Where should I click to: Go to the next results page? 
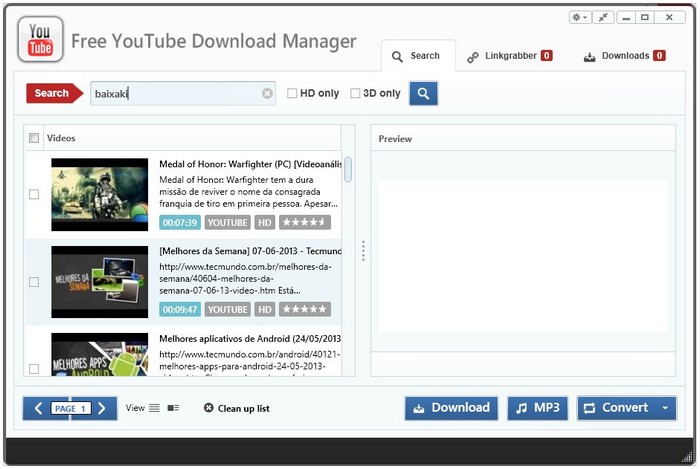click(102, 408)
